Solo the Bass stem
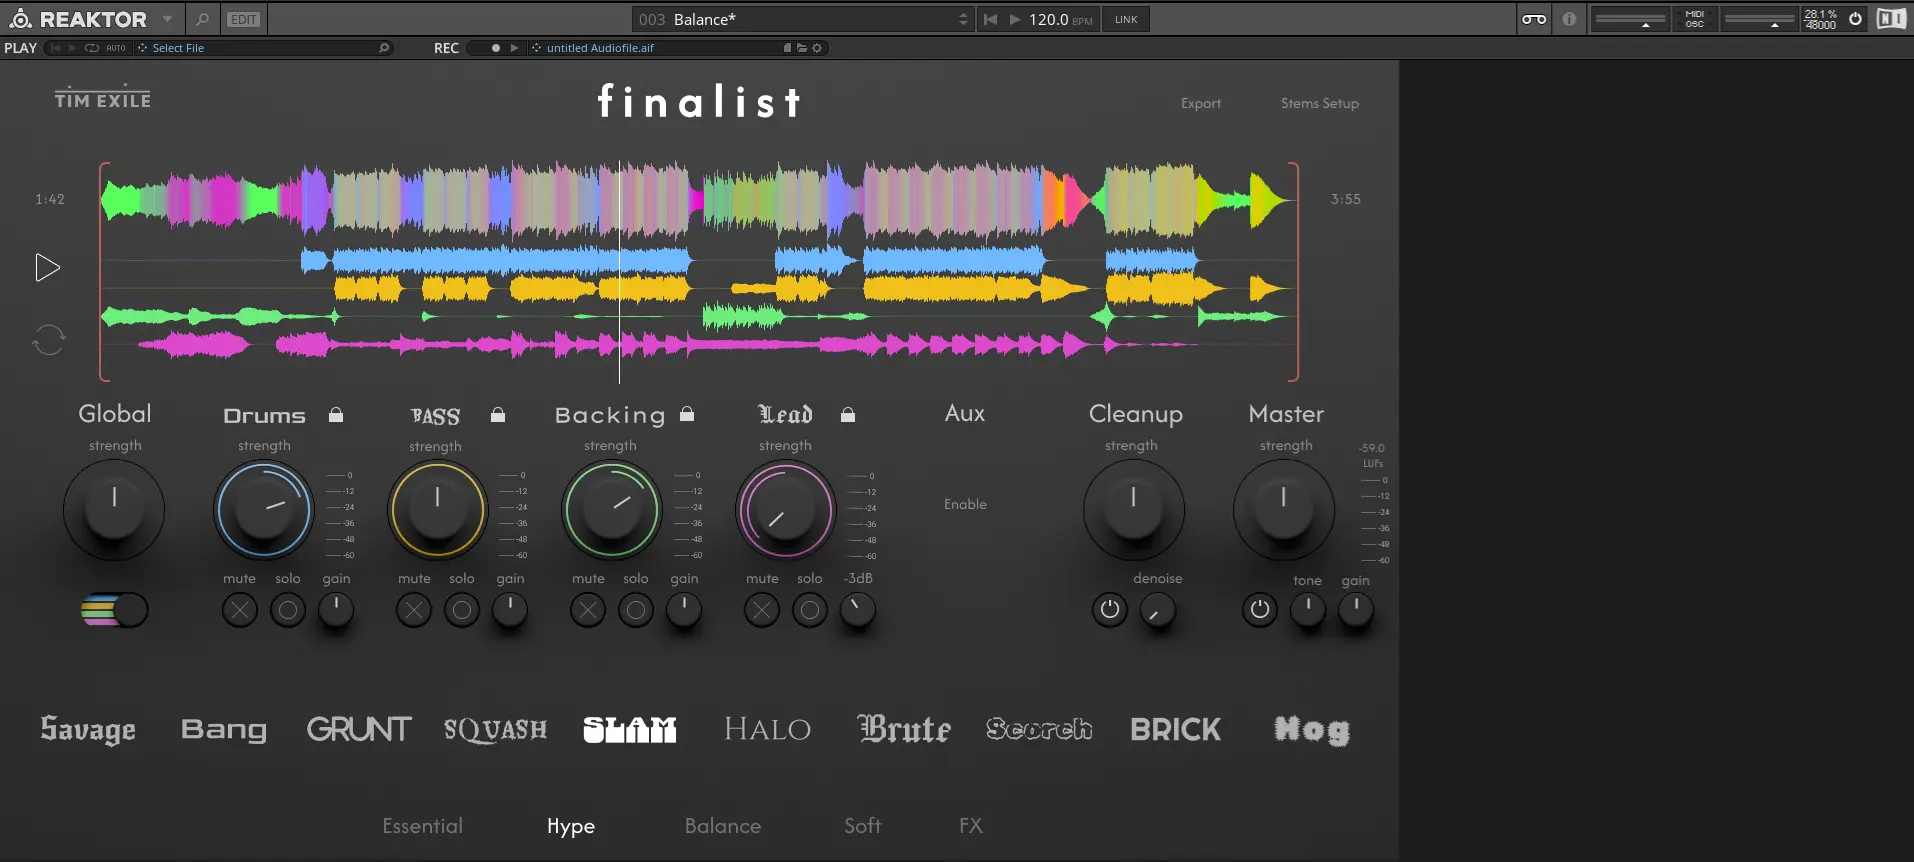 coord(462,610)
